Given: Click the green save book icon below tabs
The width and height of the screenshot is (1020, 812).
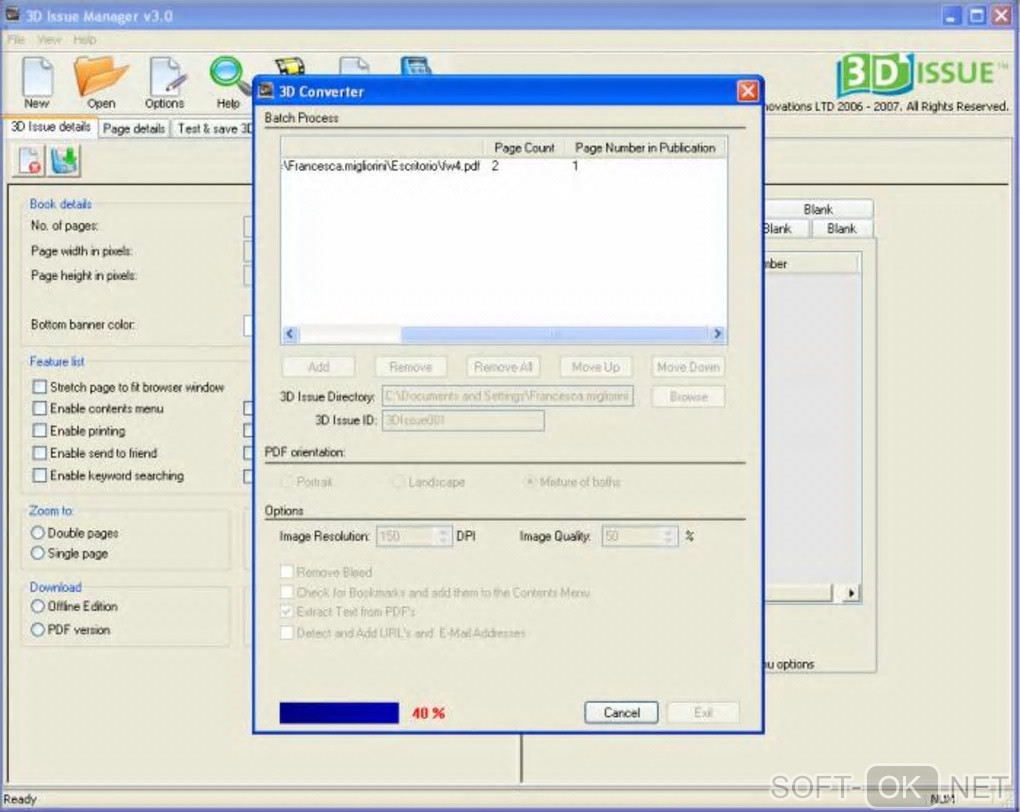Looking at the screenshot, I should pyautogui.click(x=64, y=160).
